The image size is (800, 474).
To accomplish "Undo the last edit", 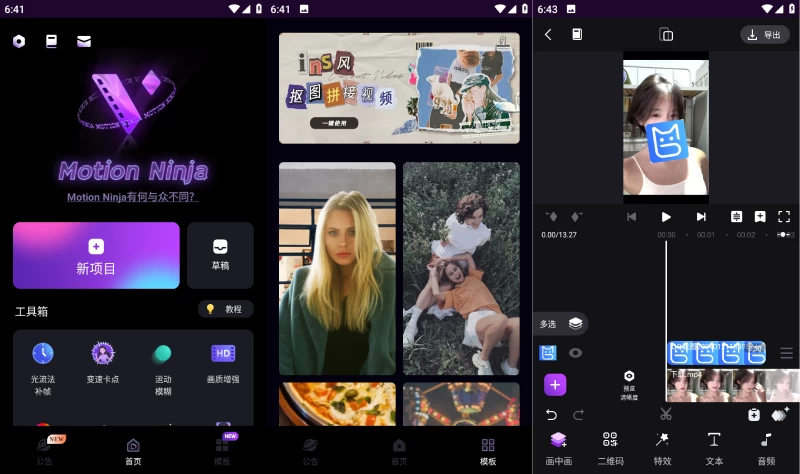I will pyautogui.click(x=552, y=415).
